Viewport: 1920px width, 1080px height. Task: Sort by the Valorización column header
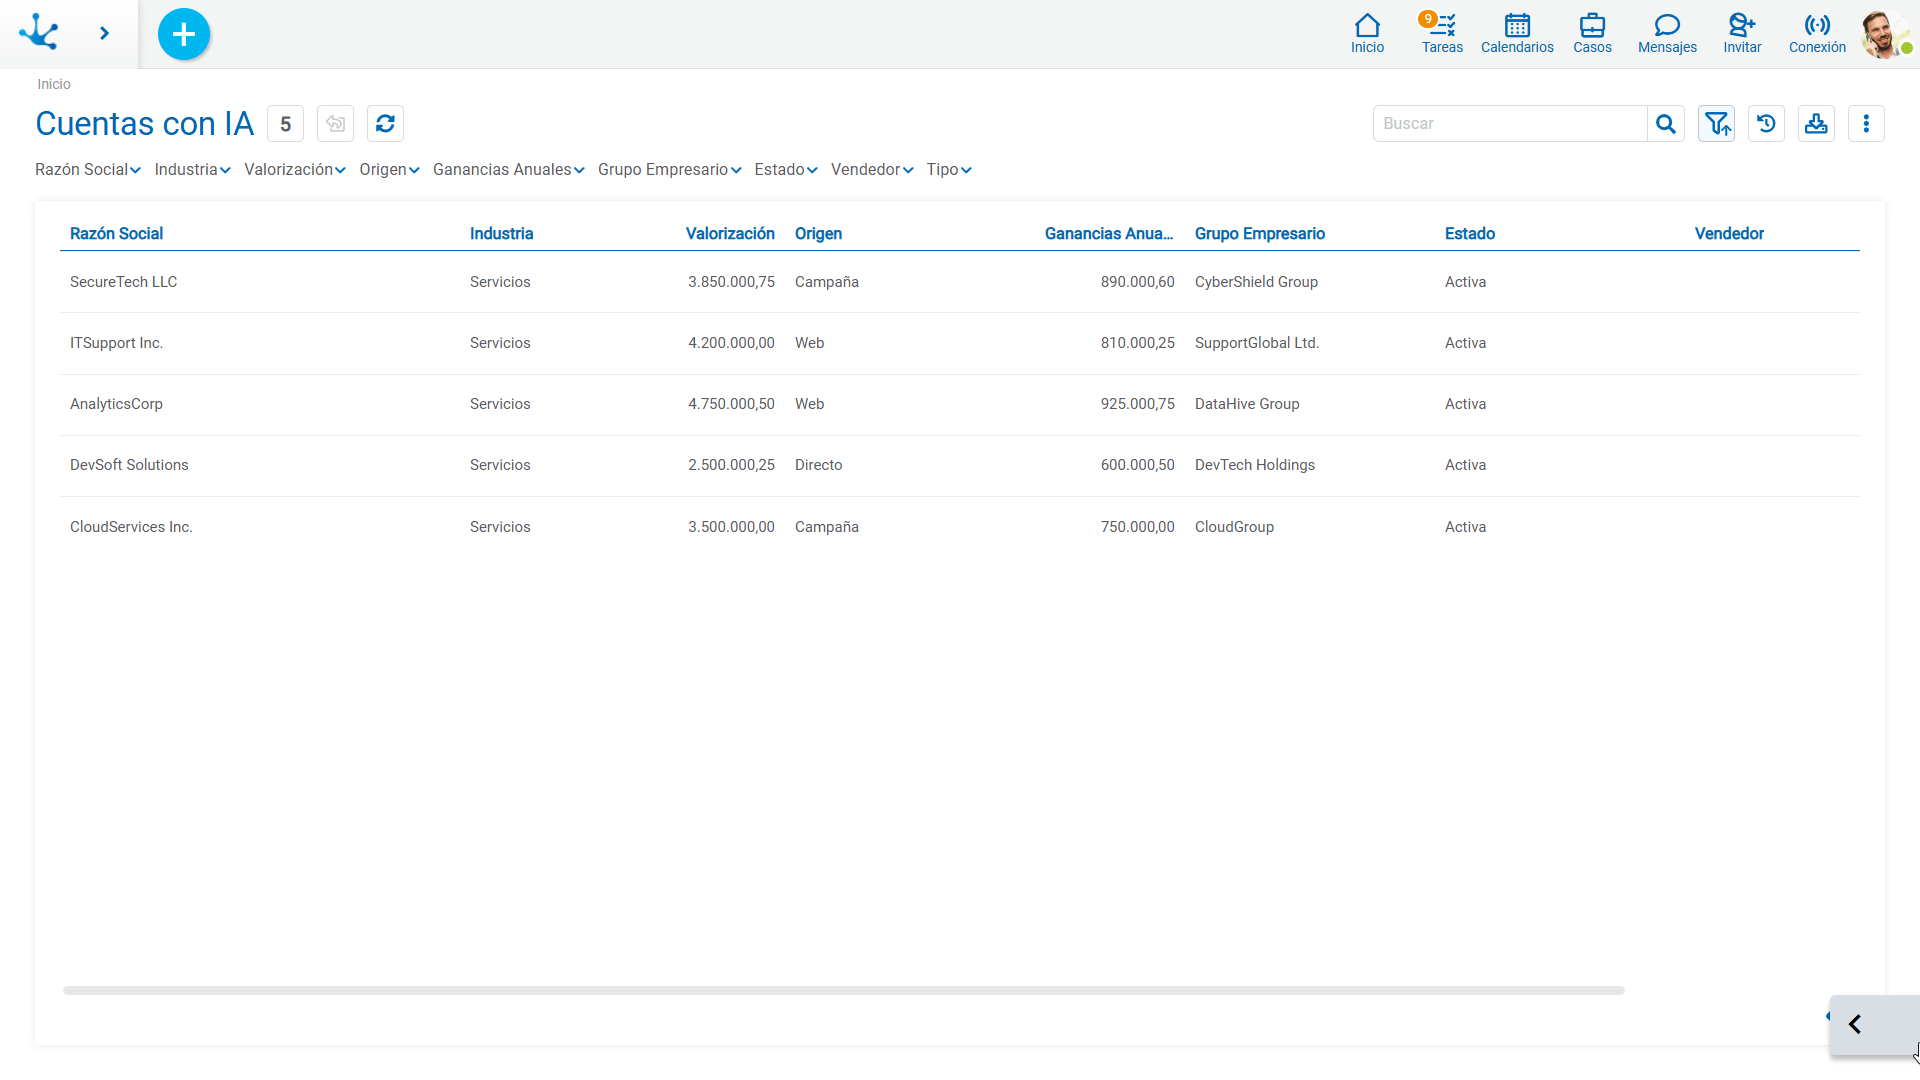pos(730,233)
